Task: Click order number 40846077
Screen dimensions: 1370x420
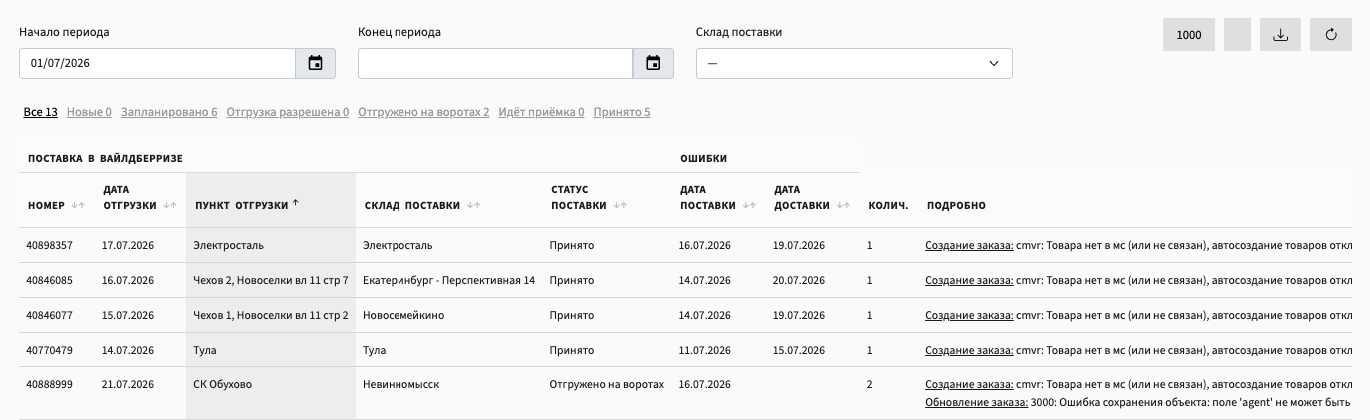Action: click(49, 315)
